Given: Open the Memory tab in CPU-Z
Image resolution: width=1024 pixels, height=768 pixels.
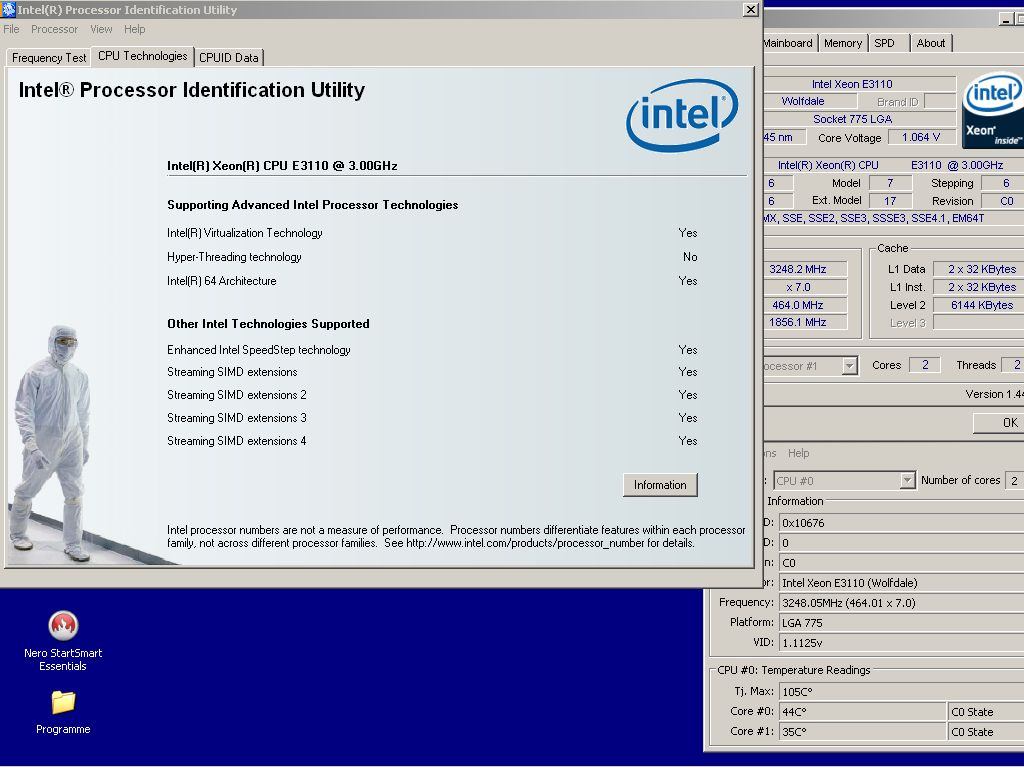Looking at the screenshot, I should pyautogui.click(x=842, y=43).
